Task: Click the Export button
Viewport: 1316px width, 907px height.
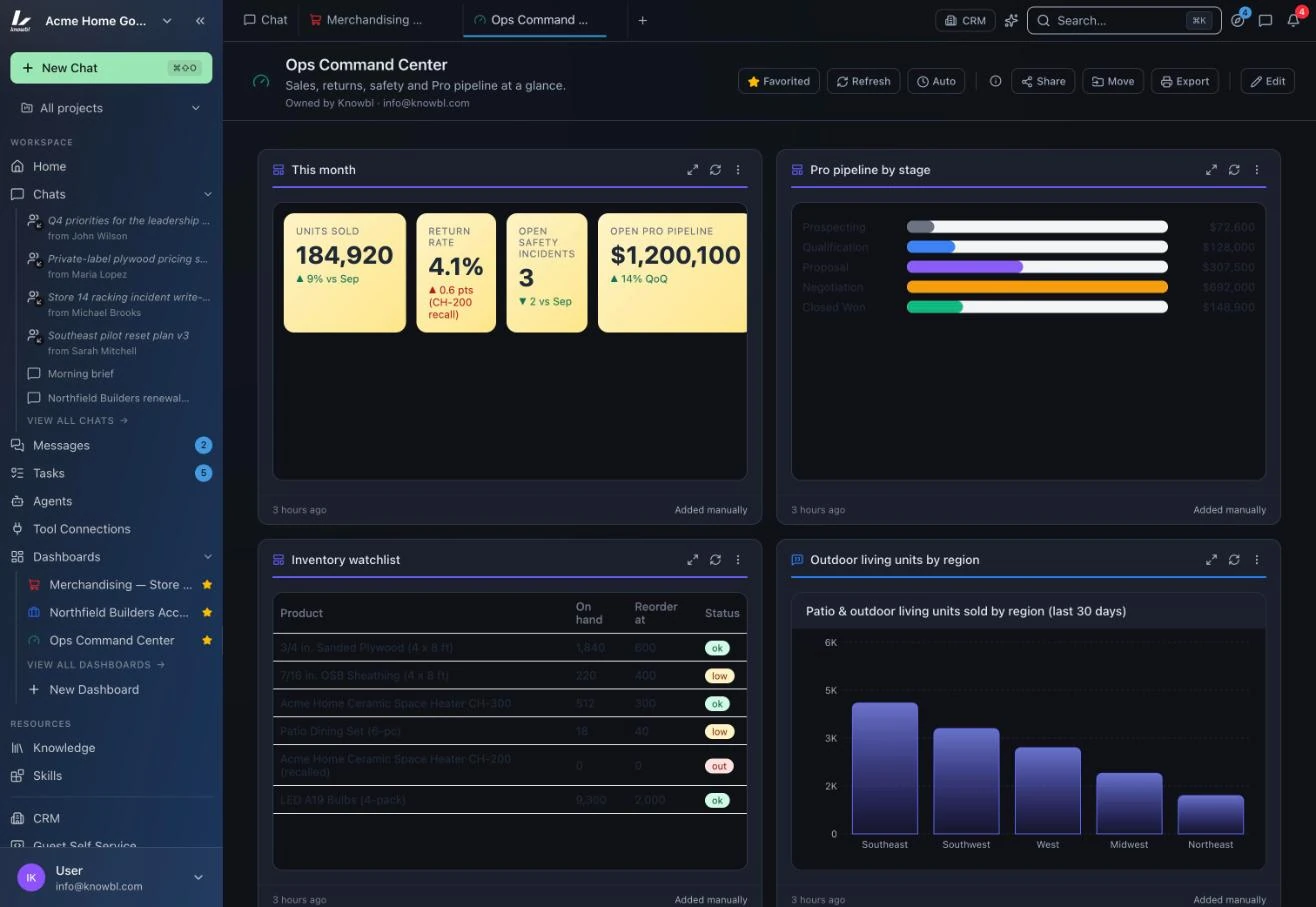Action: 1185,81
